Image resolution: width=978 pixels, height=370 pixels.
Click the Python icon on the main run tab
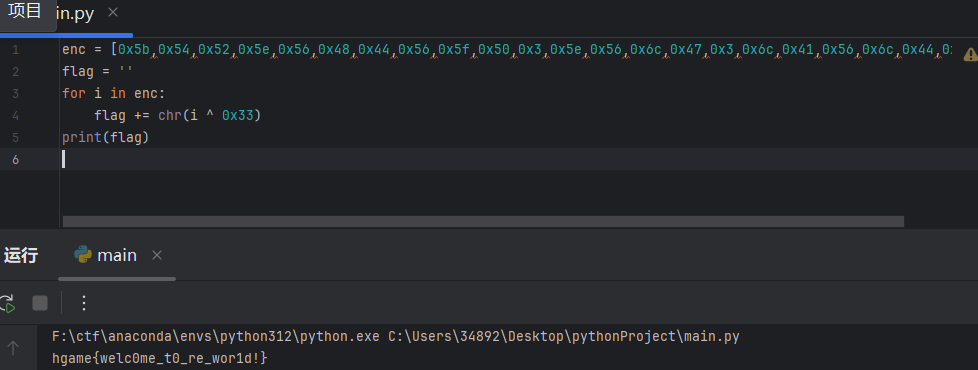83,255
